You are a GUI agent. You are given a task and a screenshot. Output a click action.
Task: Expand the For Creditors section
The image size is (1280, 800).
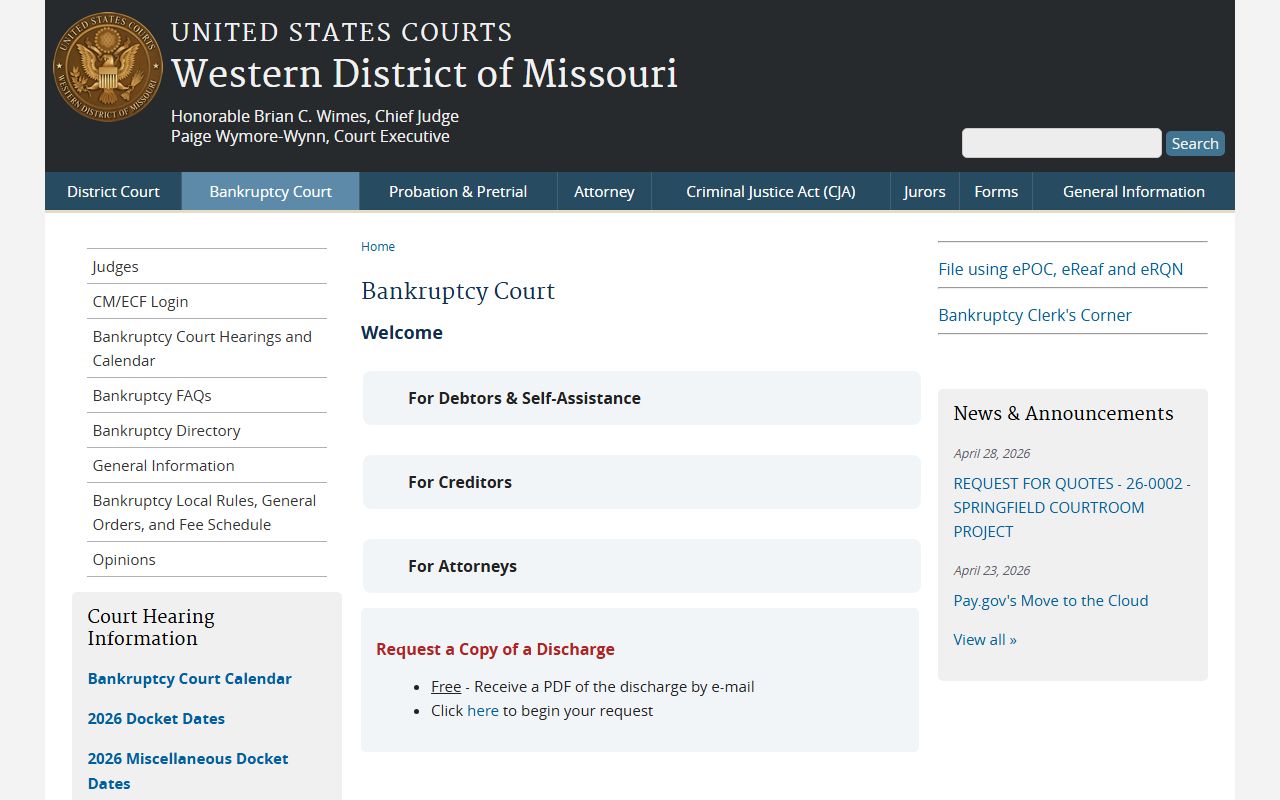coord(641,482)
